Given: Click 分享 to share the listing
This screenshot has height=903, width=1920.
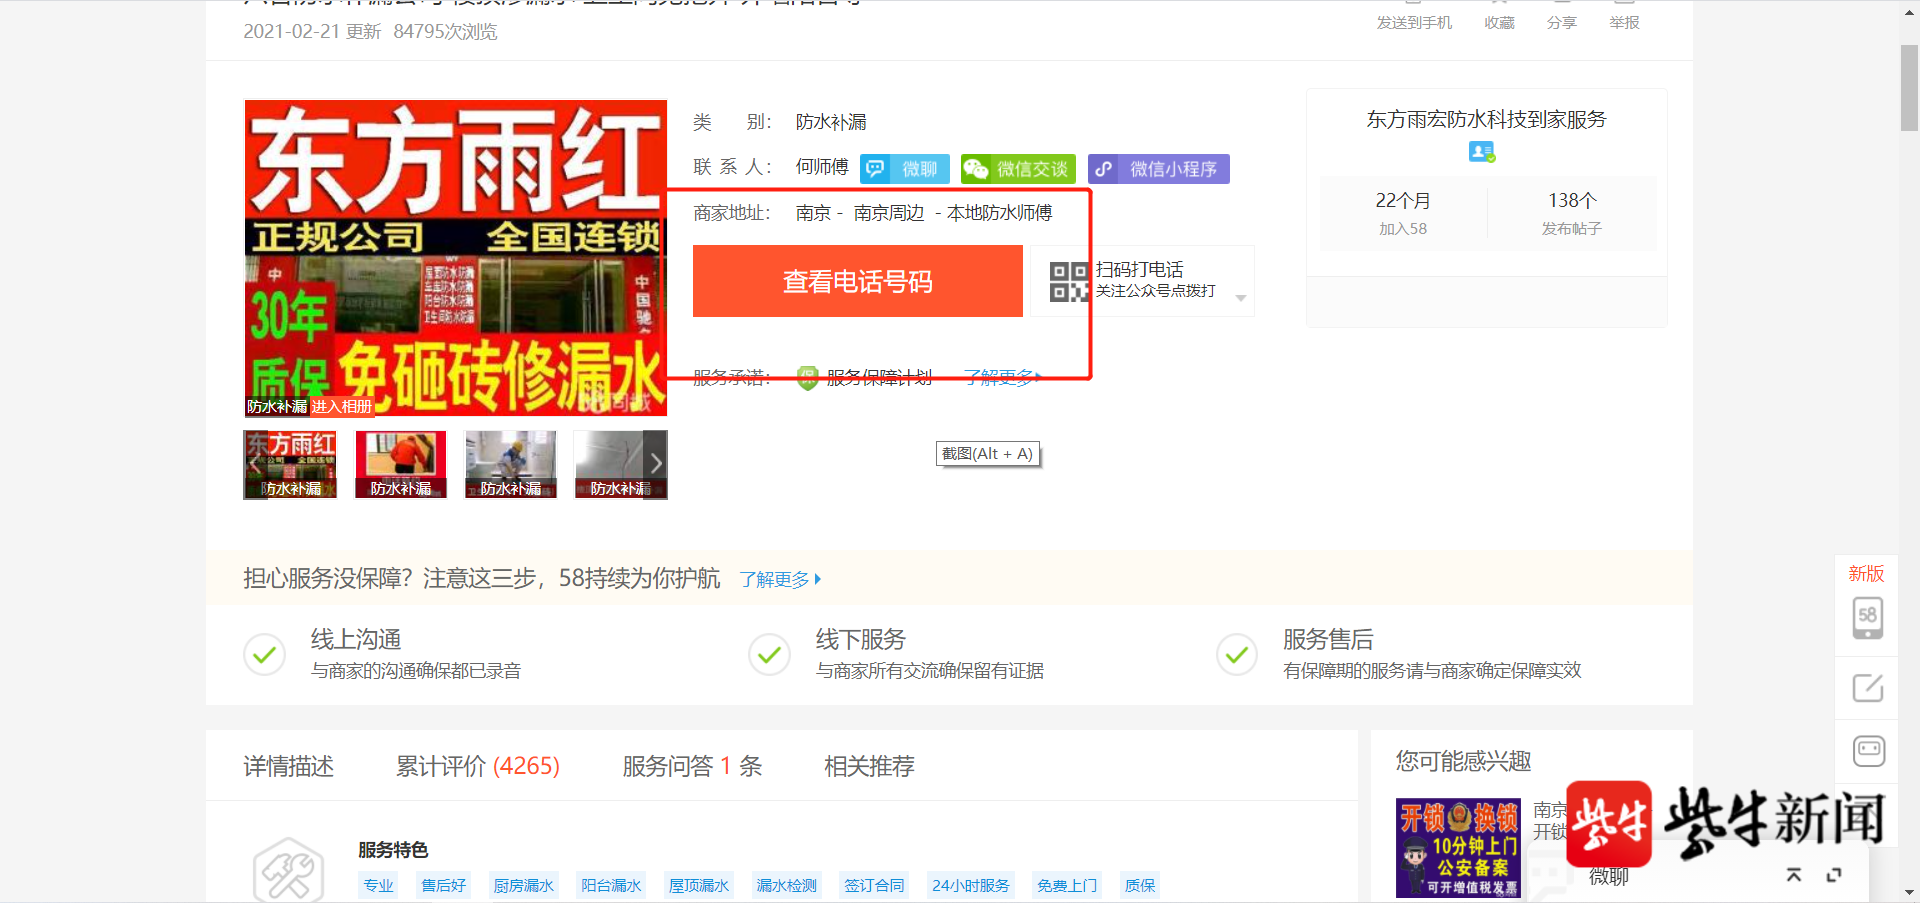Looking at the screenshot, I should point(1561,22).
